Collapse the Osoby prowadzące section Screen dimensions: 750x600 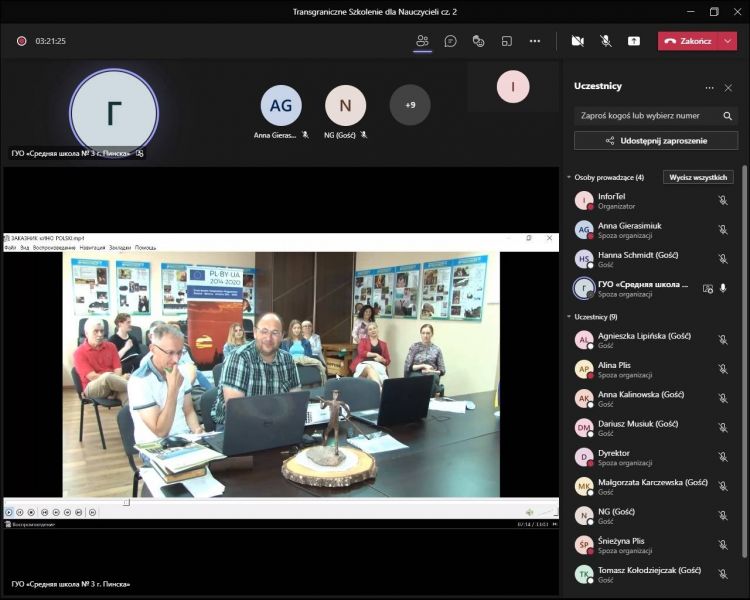click(569, 177)
